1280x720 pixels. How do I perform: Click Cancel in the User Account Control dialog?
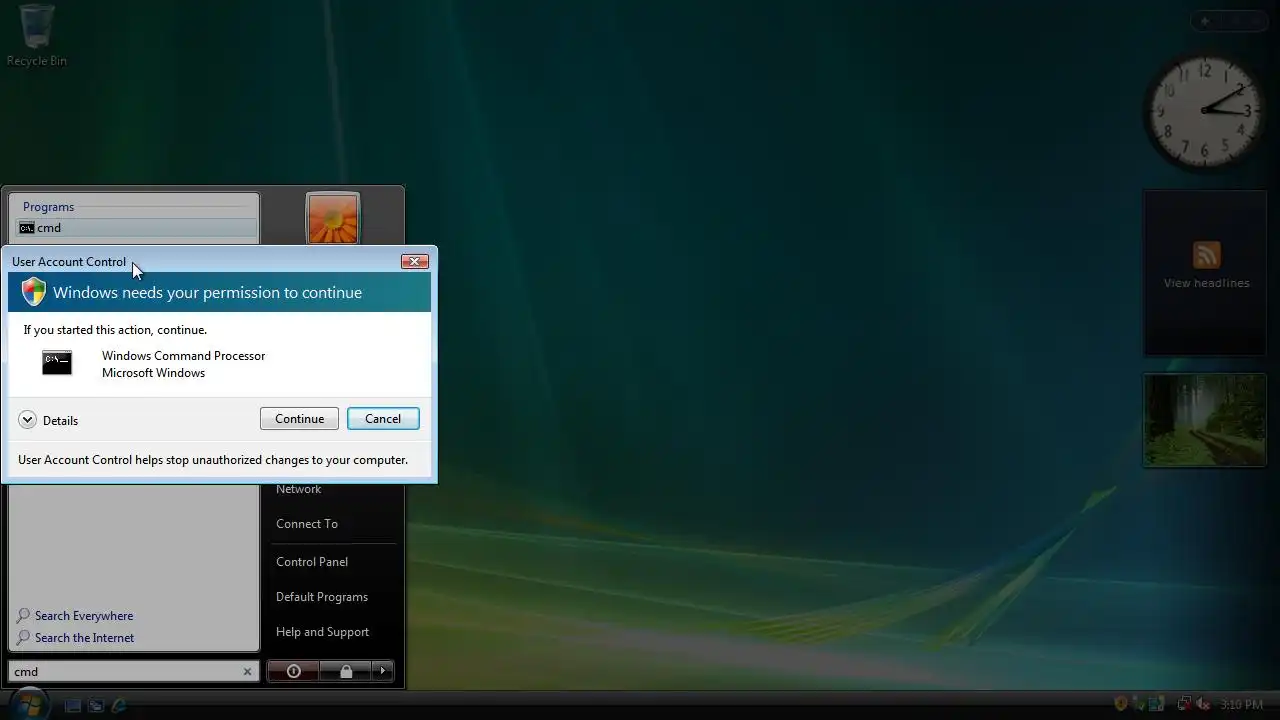[x=383, y=419]
